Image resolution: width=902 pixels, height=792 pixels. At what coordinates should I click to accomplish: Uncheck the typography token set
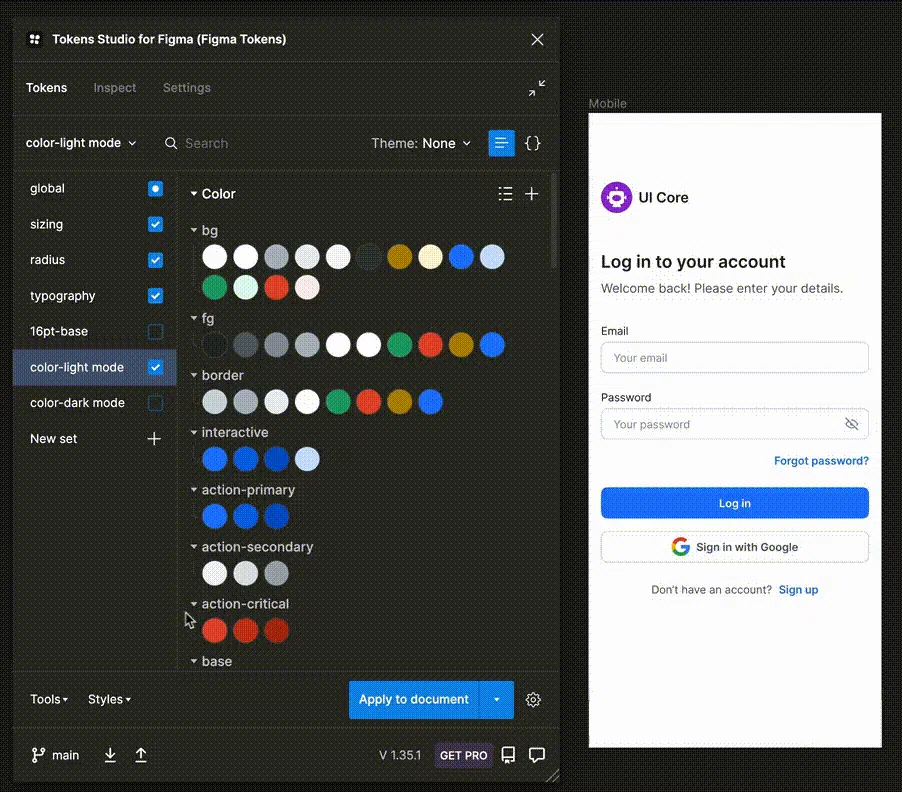(155, 296)
